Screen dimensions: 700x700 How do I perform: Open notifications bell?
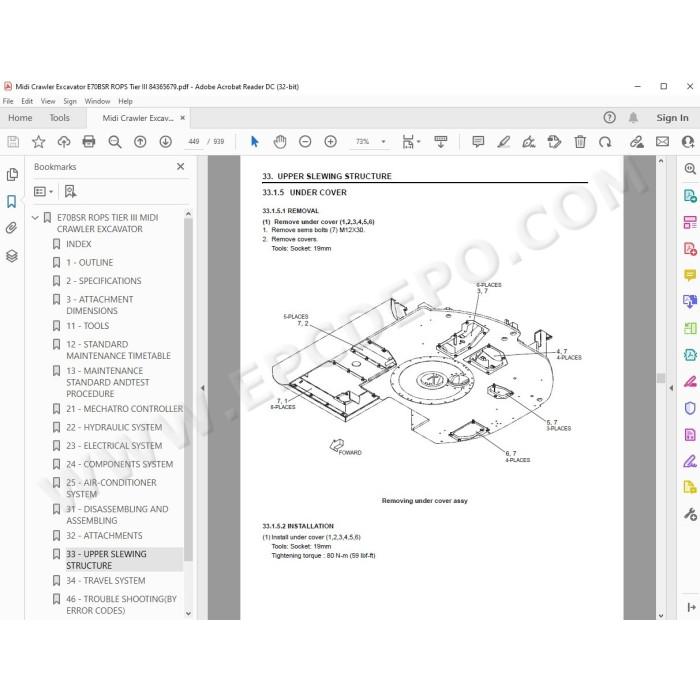pyautogui.click(x=633, y=117)
